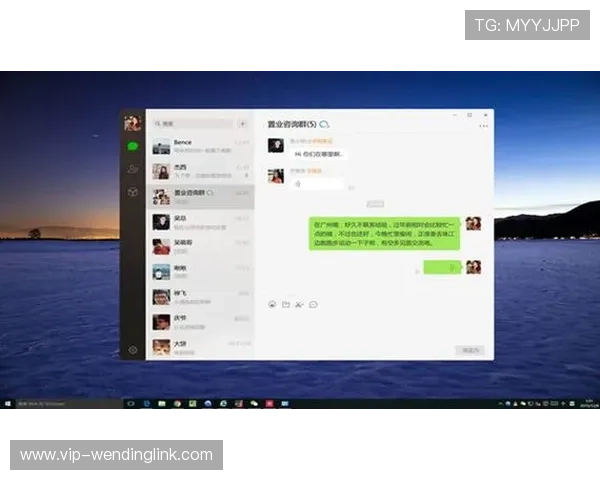
Task: Select the screenshot scissors tool
Action: (x=299, y=304)
